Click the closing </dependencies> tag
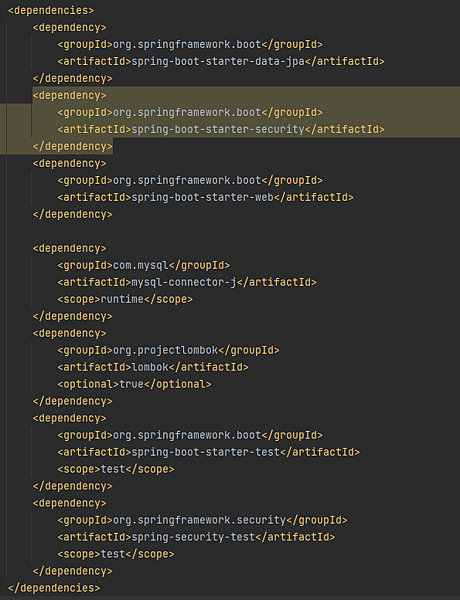The image size is (460, 600). 54,588
